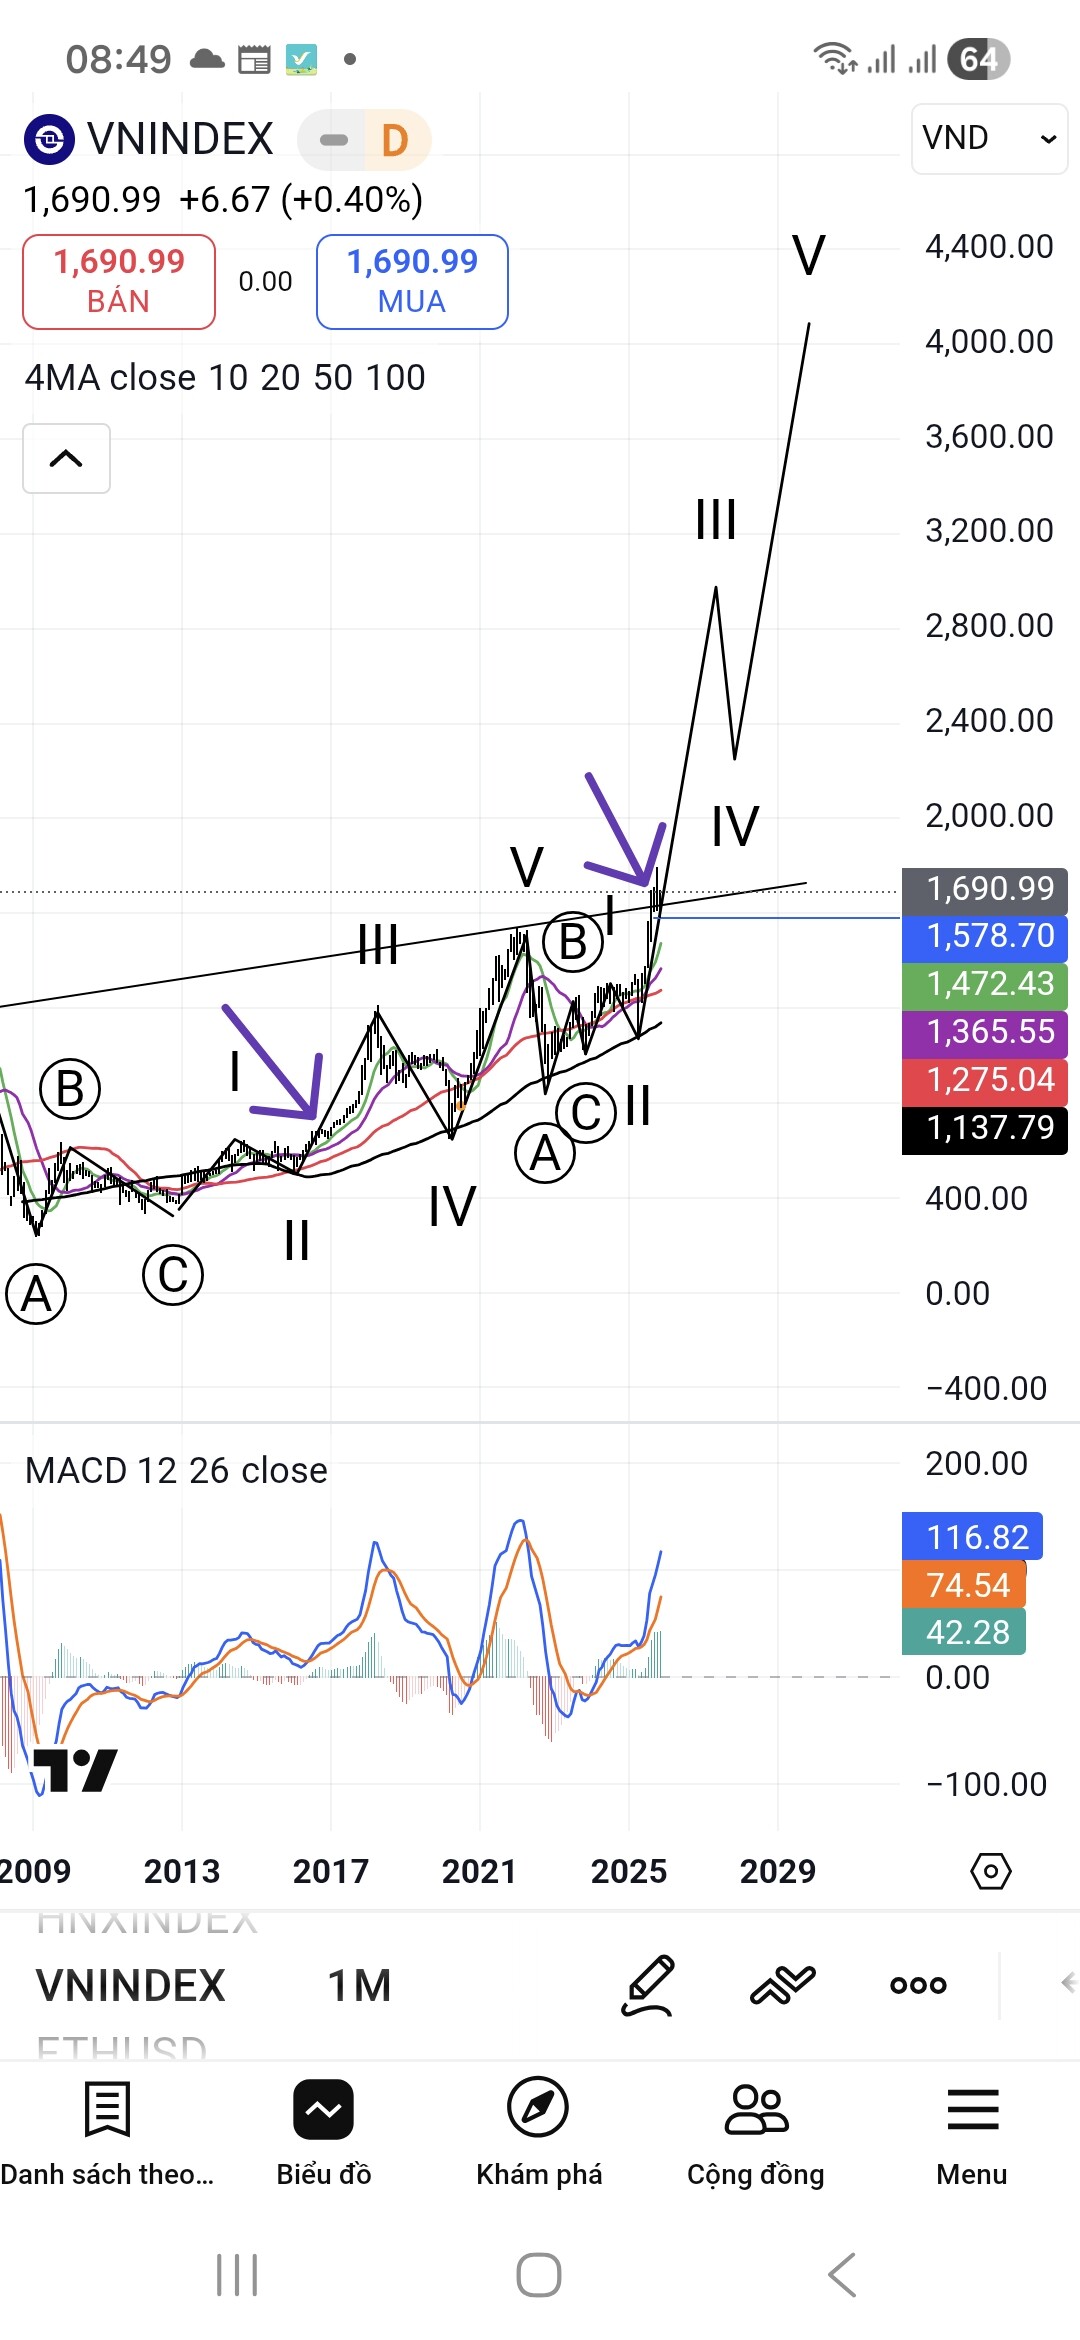Select the projected wave V label
Image resolution: width=1080 pixels, height=2340 pixels.
809,255
